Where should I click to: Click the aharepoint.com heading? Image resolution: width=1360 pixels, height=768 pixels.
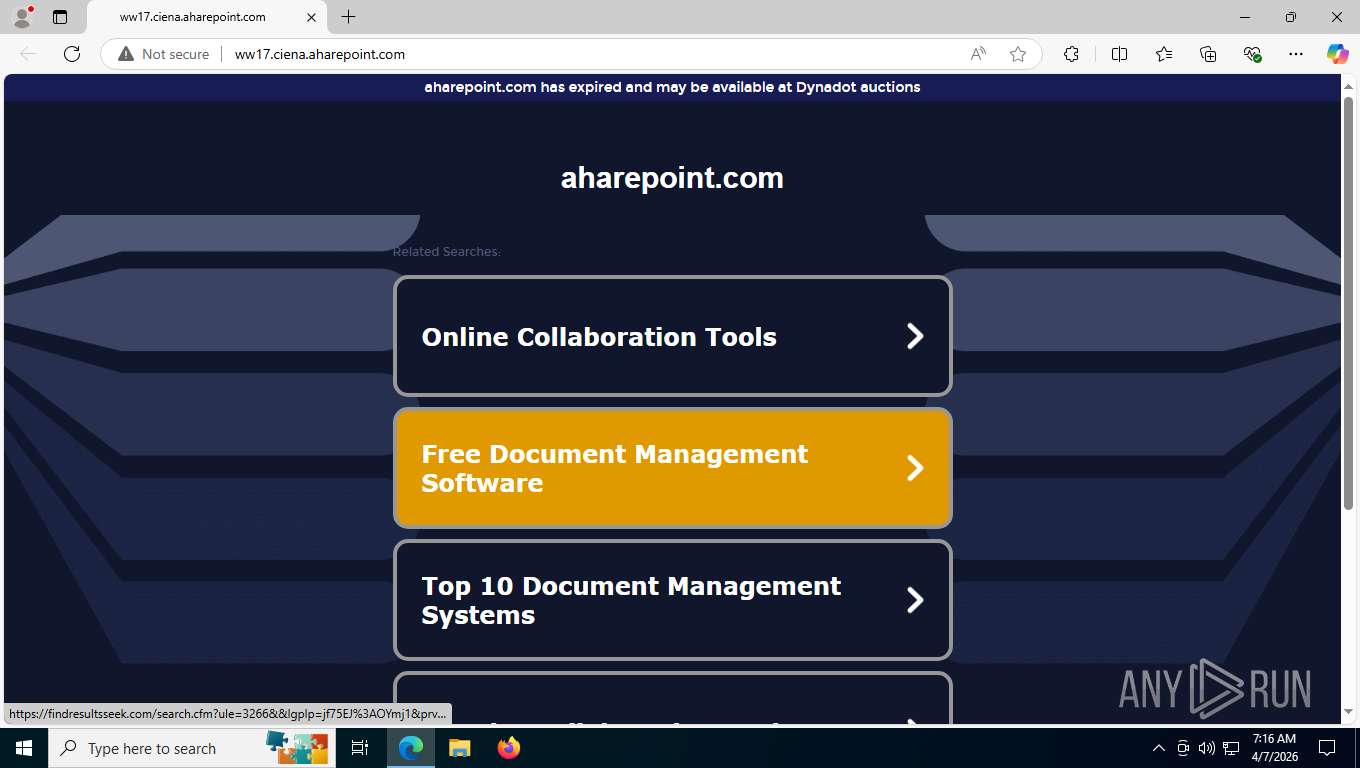click(x=672, y=178)
